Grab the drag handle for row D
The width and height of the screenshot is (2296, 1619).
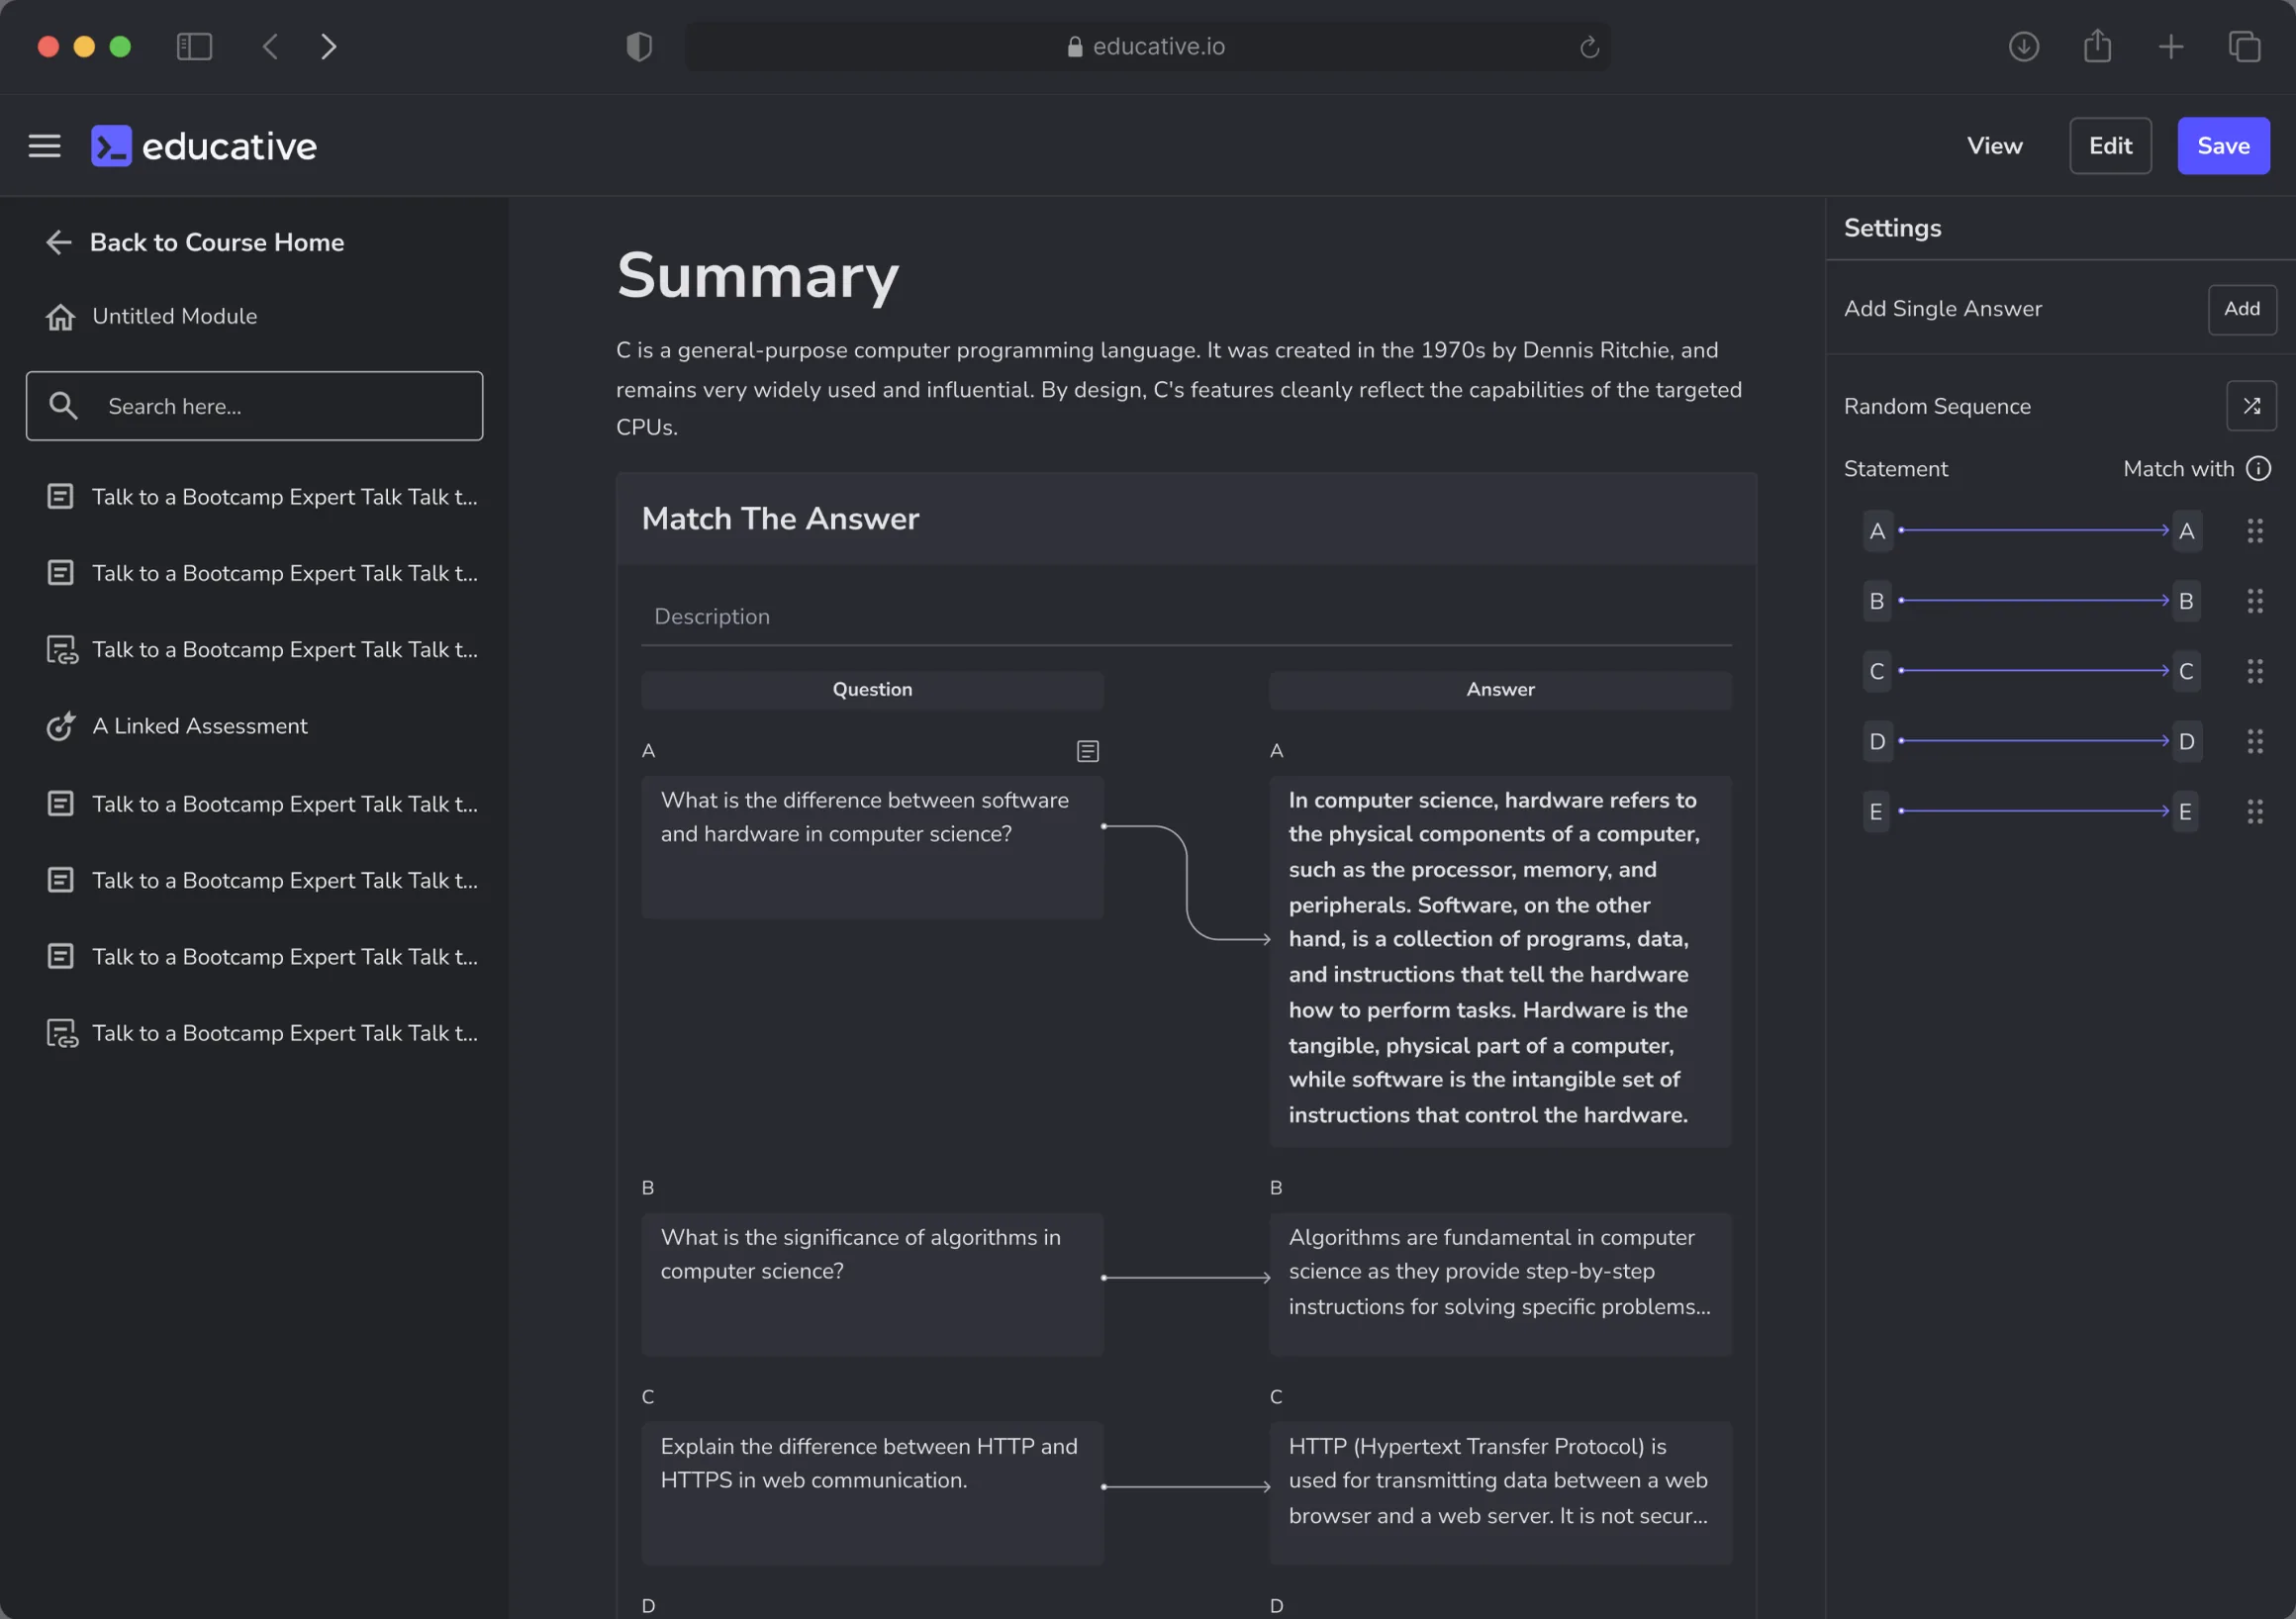pyautogui.click(x=2254, y=741)
